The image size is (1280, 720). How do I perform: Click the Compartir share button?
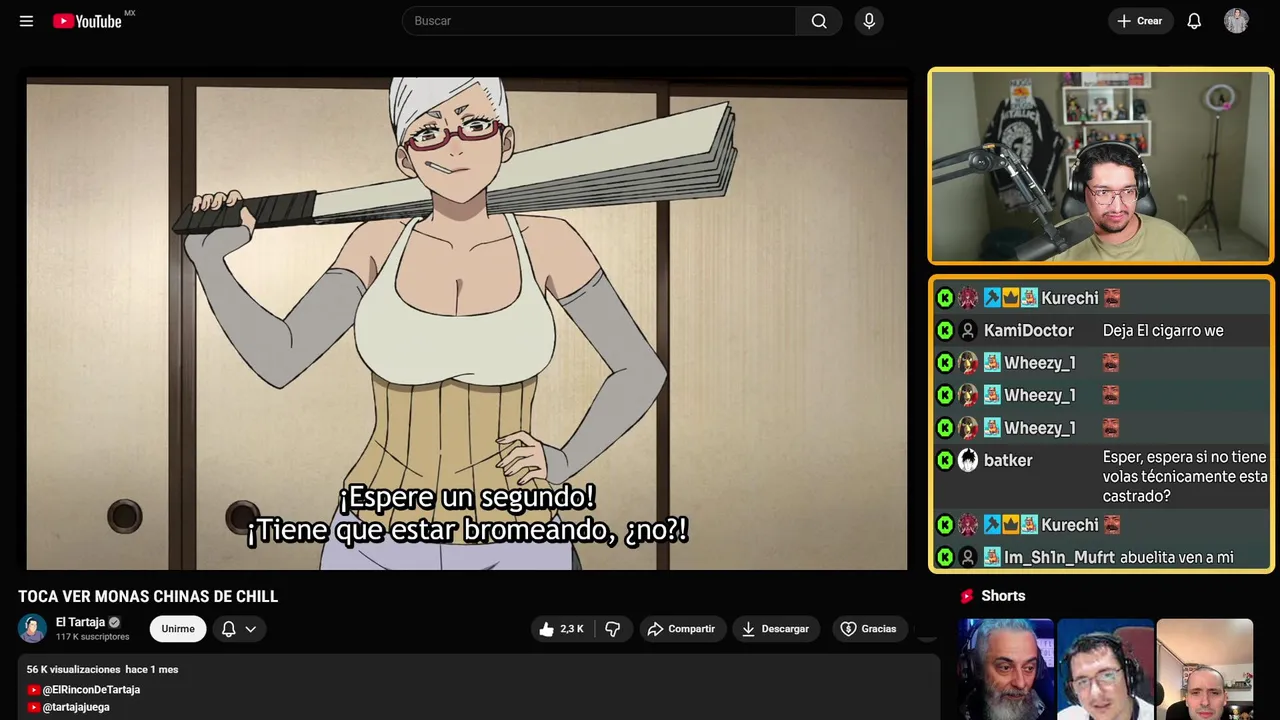tap(682, 629)
